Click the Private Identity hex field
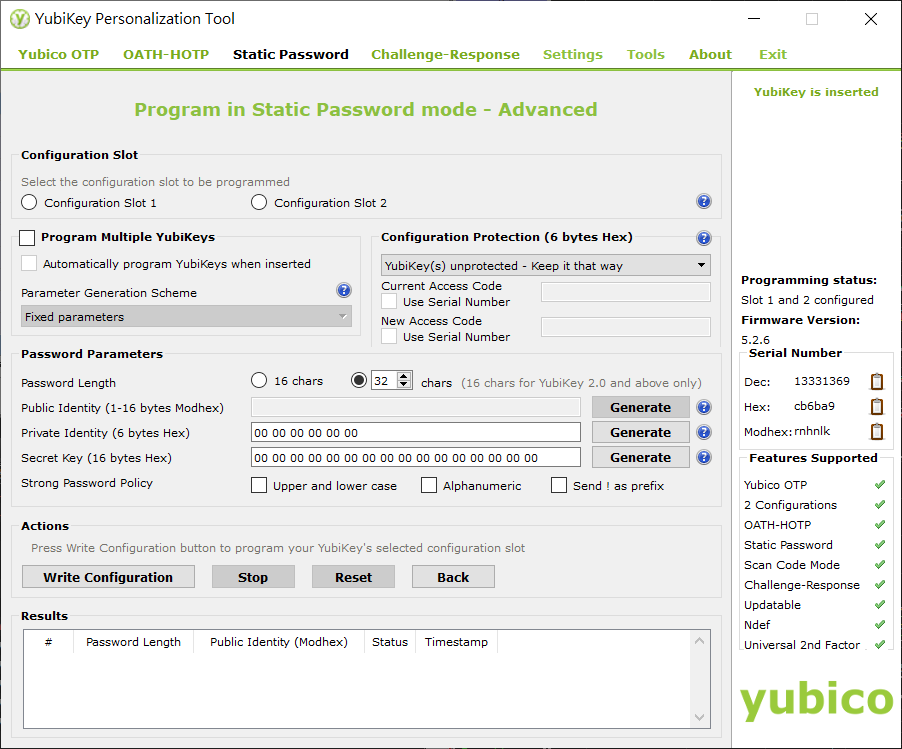 pyautogui.click(x=416, y=433)
